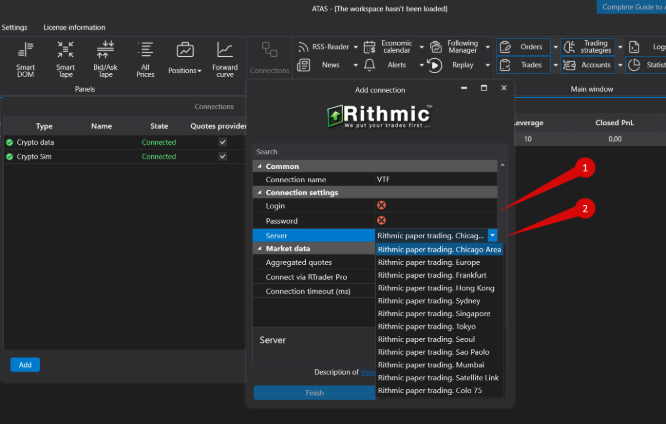Expand the Orders dropdown arrow
Viewport: 666px width, 424px height.
pos(555,47)
